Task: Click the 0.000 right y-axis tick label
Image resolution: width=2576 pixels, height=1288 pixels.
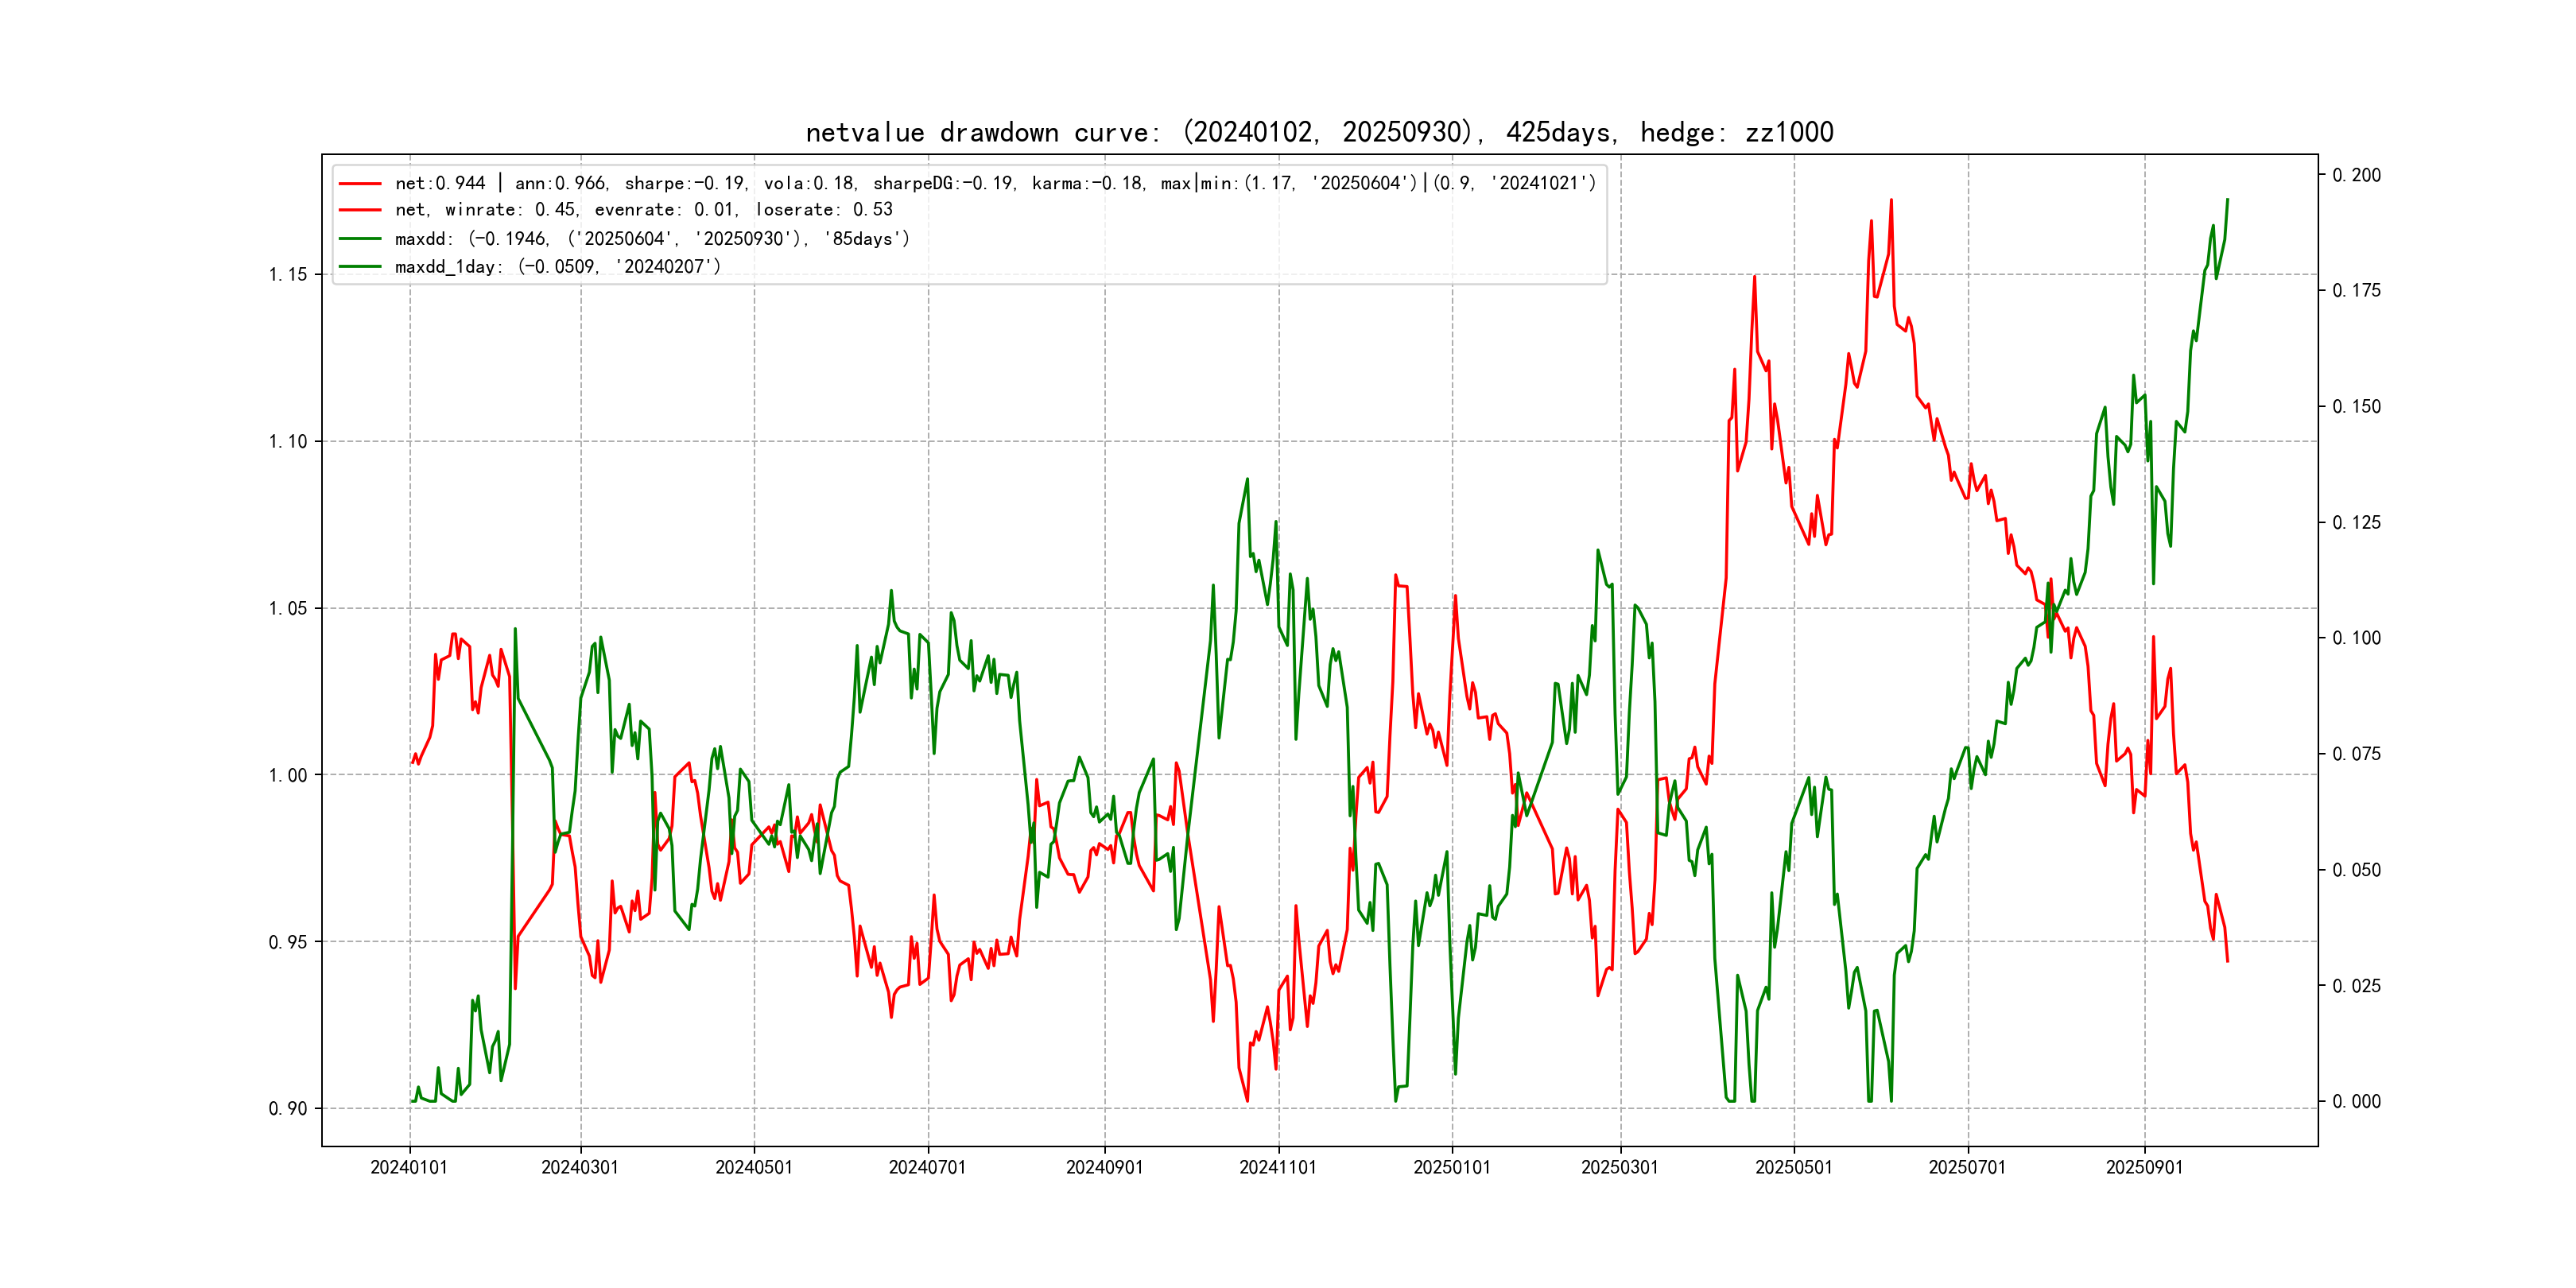Action: click(2356, 1101)
